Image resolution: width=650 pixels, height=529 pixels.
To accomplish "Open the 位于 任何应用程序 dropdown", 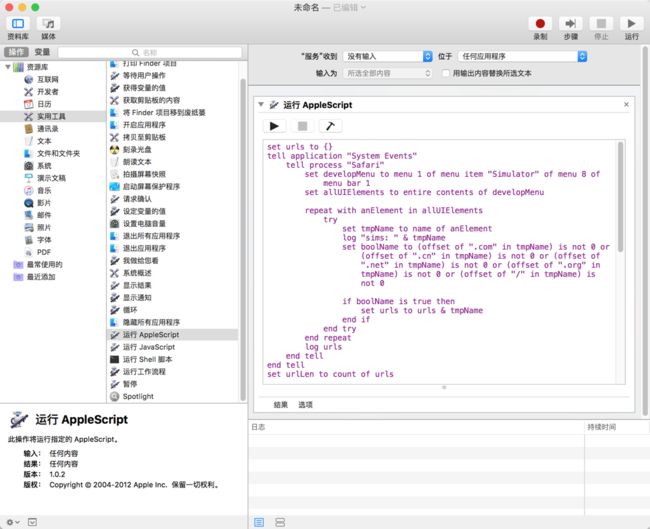I will click(523, 56).
